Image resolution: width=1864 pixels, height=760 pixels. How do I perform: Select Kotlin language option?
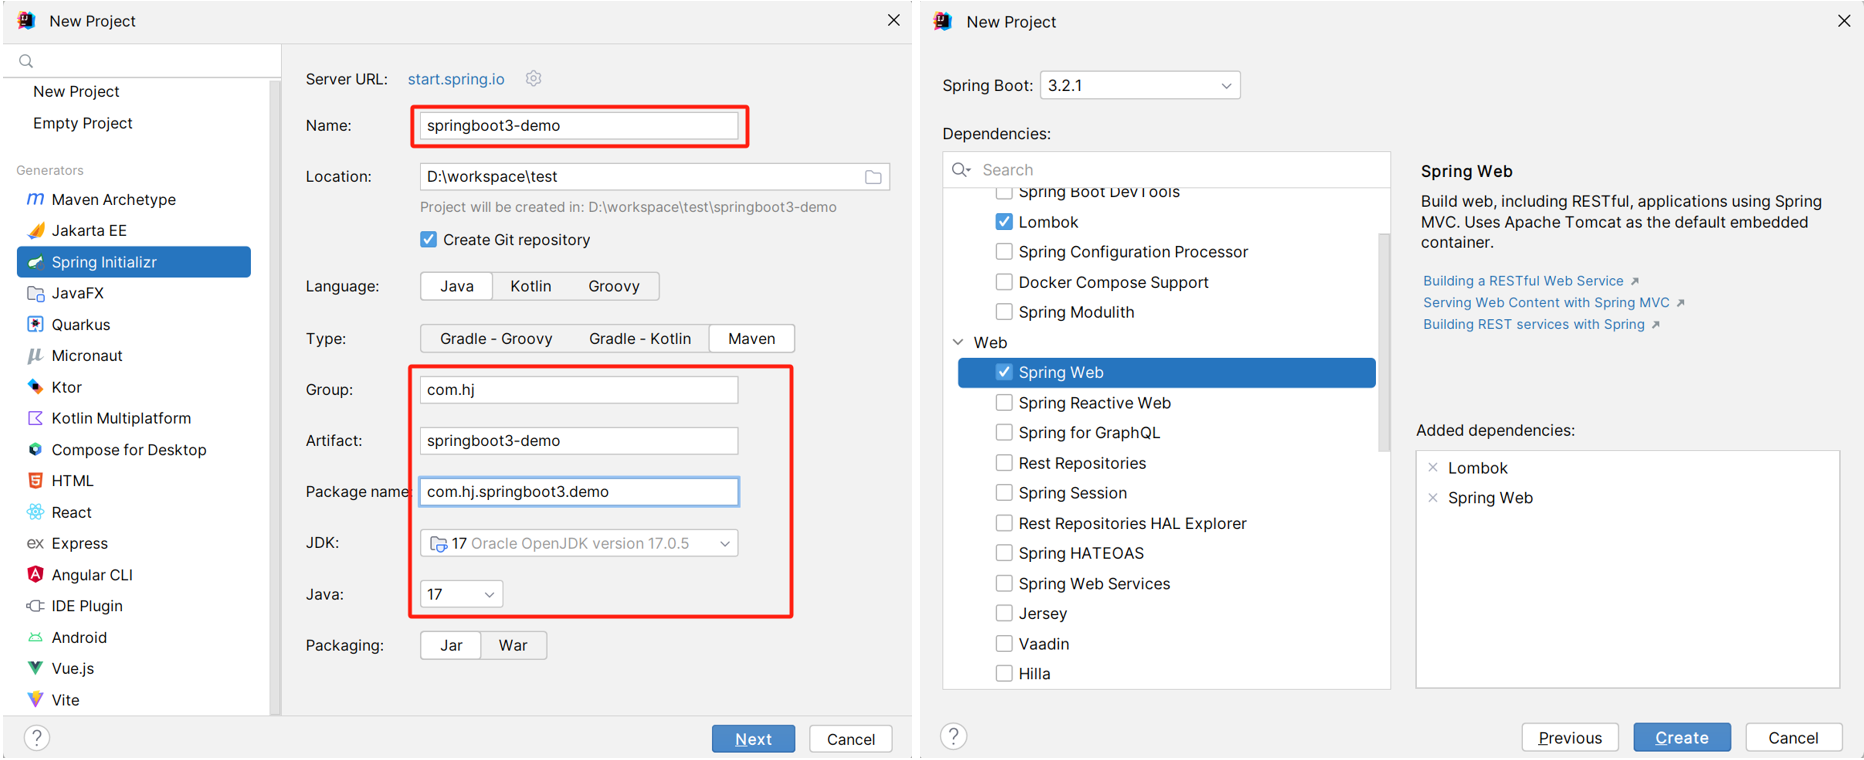tap(531, 286)
